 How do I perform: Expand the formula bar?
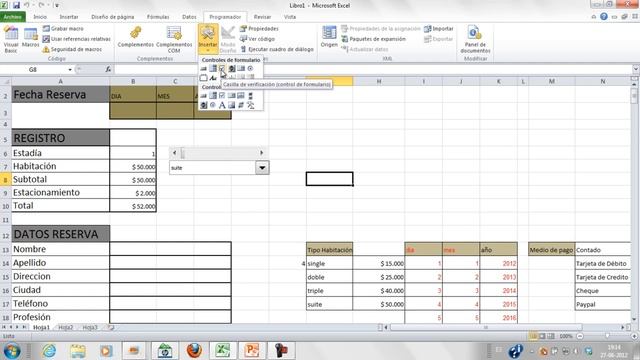tap(636, 69)
